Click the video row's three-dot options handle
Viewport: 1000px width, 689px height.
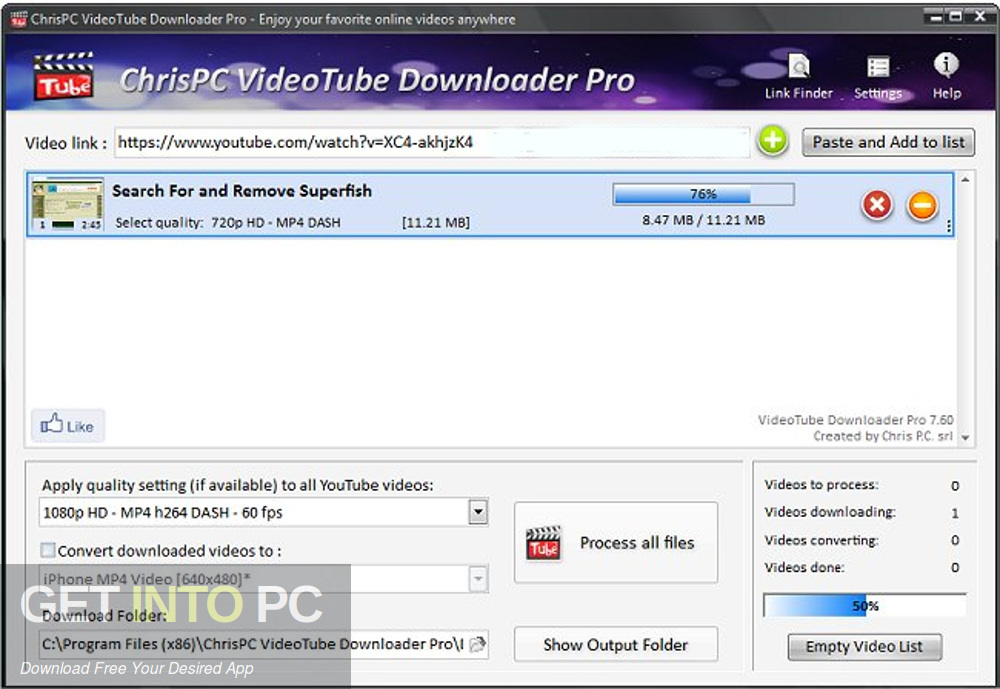tap(948, 226)
